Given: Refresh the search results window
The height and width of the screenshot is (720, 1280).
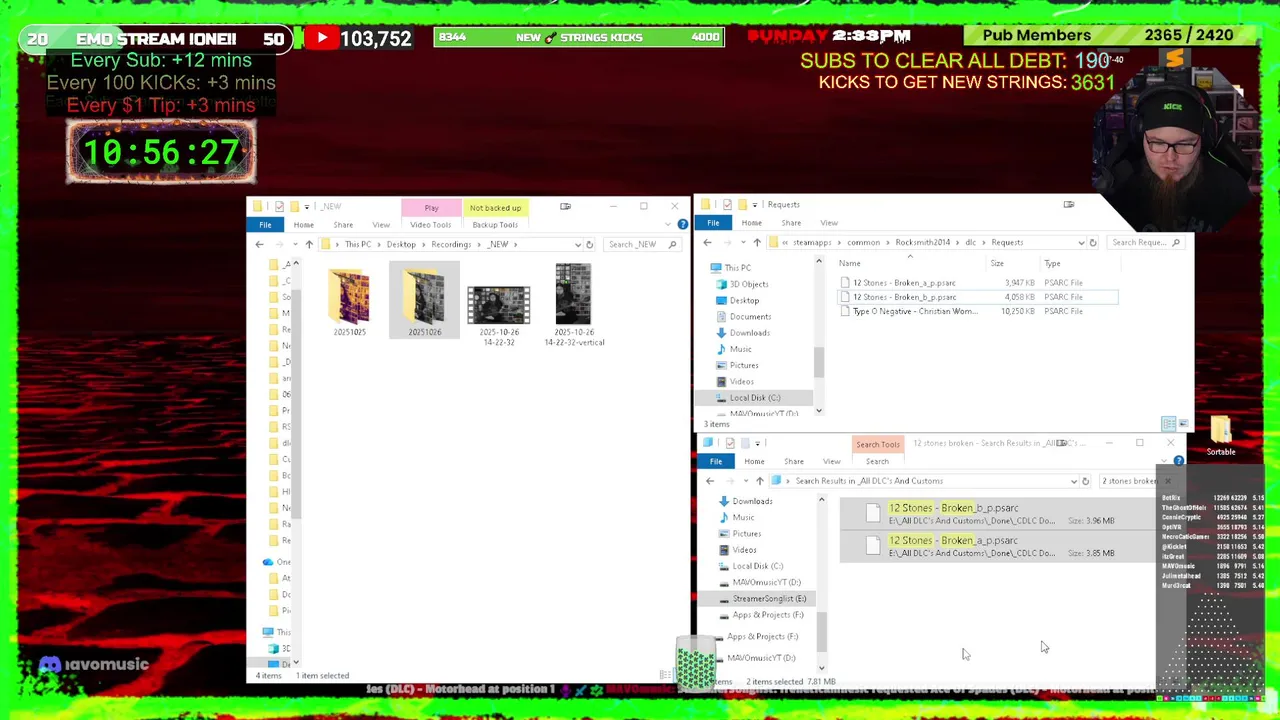Looking at the screenshot, I should point(1085,481).
